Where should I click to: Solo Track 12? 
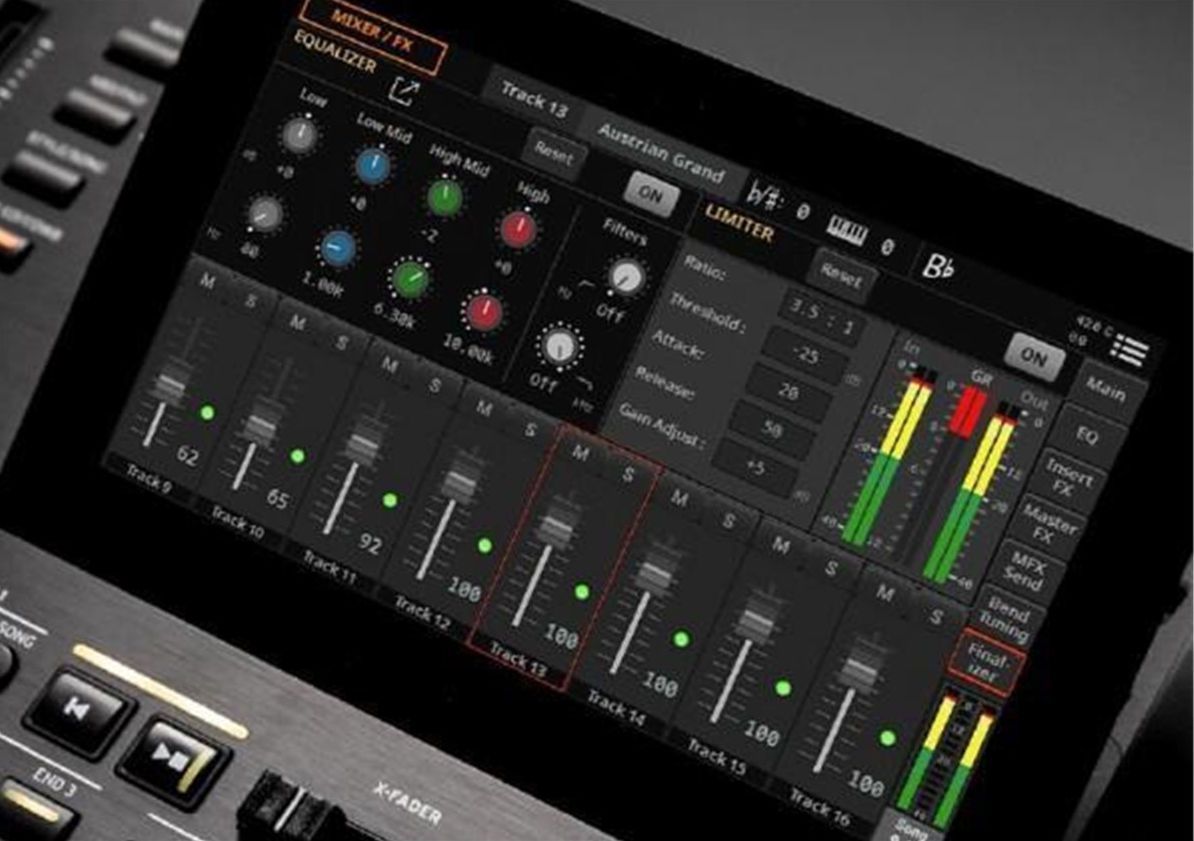tap(529, 429)
